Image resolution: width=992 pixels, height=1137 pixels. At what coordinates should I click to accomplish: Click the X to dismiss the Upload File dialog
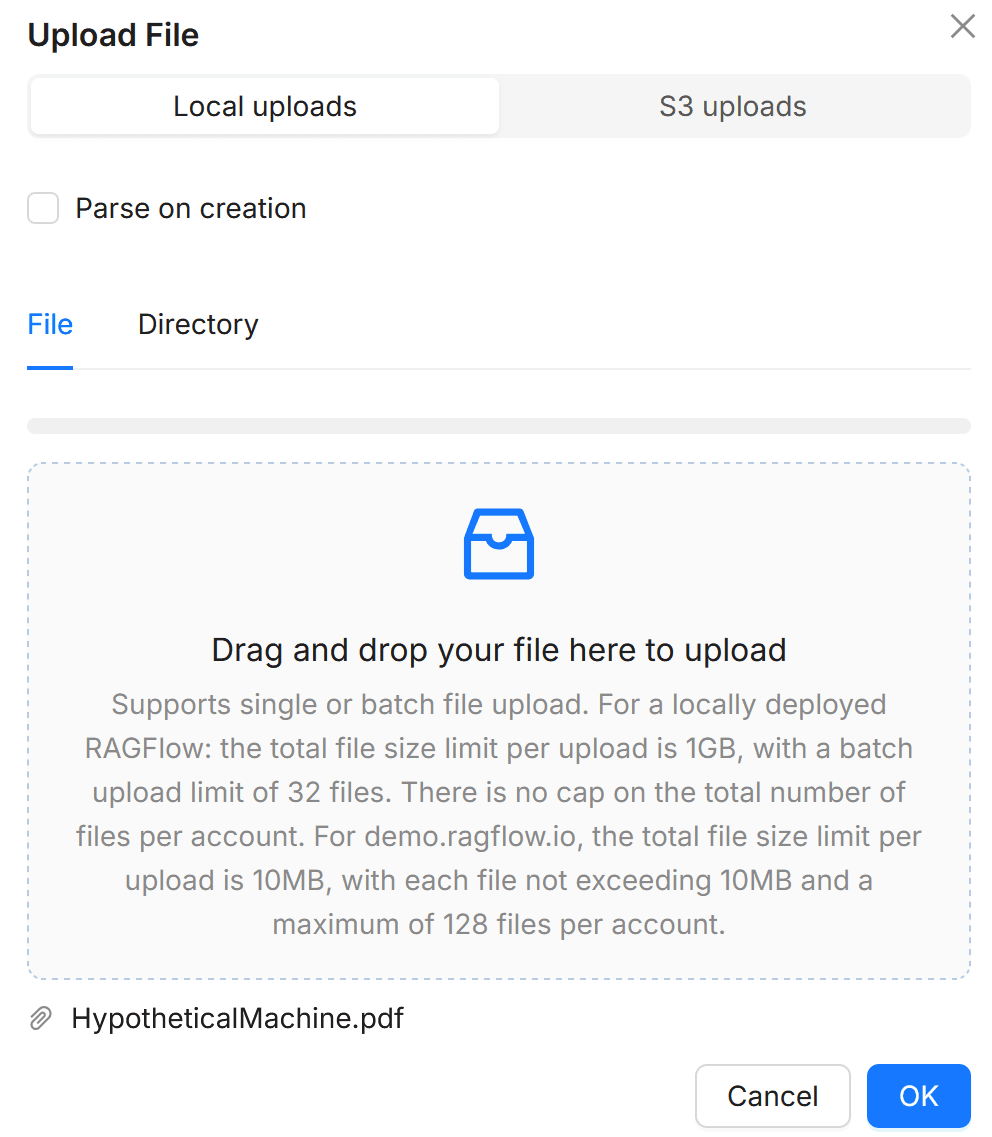pyautogui.click(x=962, y=26)
